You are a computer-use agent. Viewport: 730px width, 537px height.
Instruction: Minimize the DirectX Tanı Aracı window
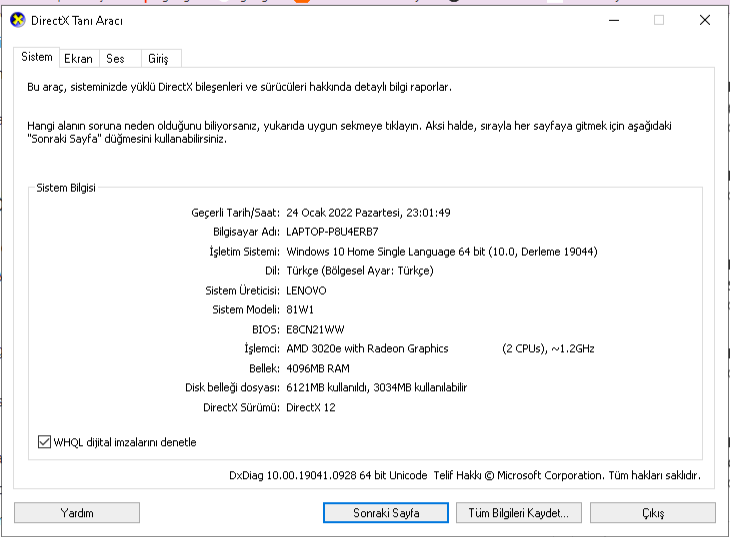pos(614,20)
